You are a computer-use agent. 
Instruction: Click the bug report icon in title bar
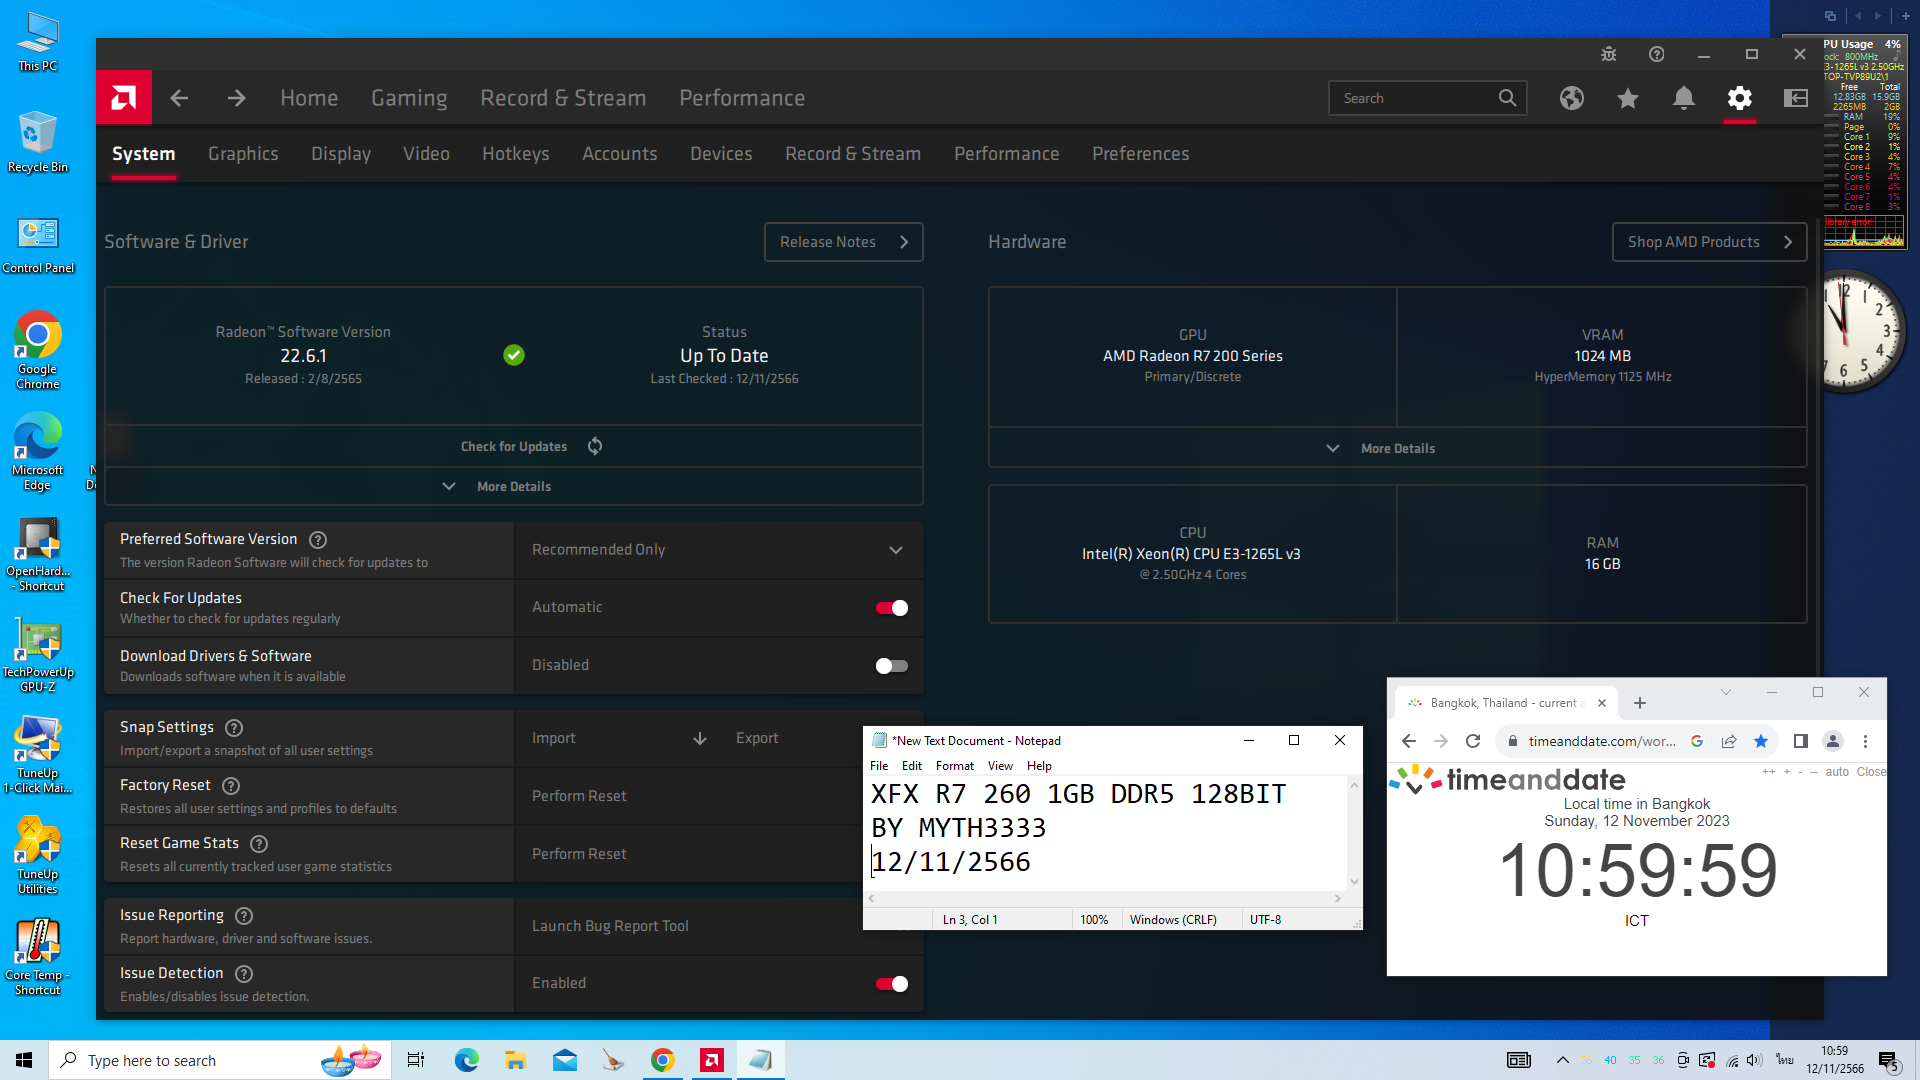[1609, 54]
